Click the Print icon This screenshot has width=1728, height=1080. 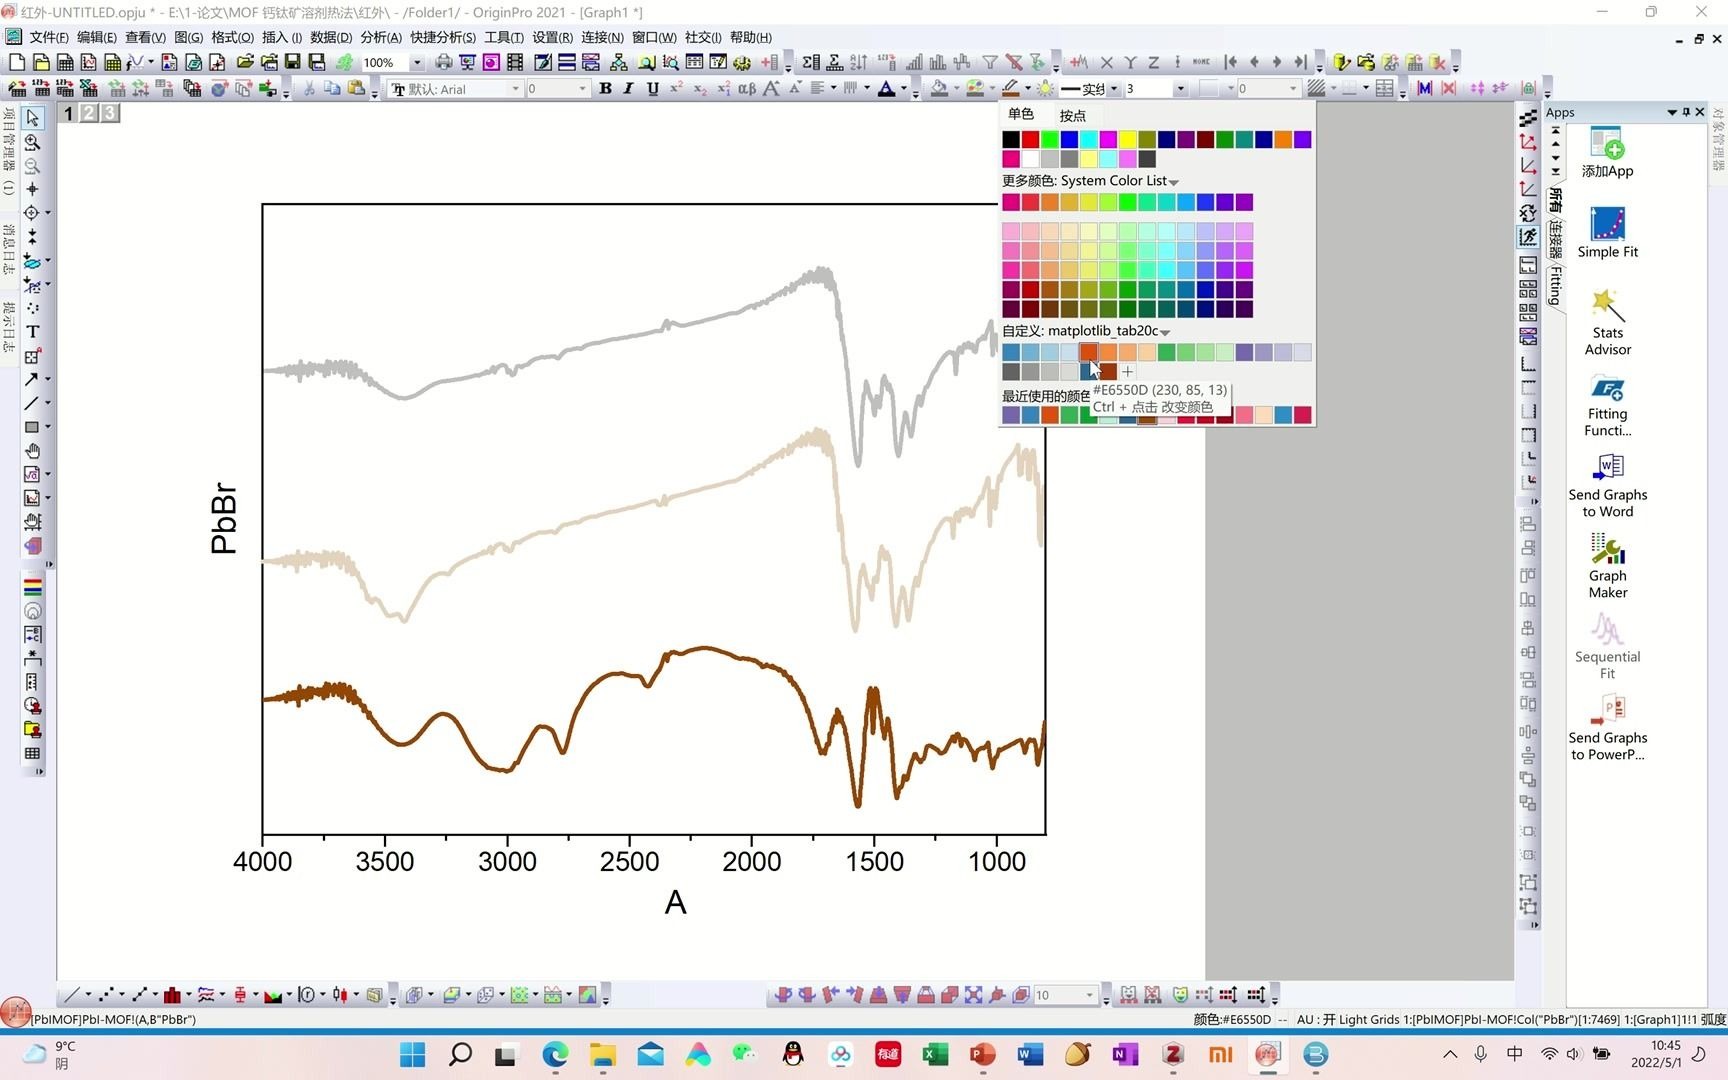pyautogui.click(x=443, y=62)
